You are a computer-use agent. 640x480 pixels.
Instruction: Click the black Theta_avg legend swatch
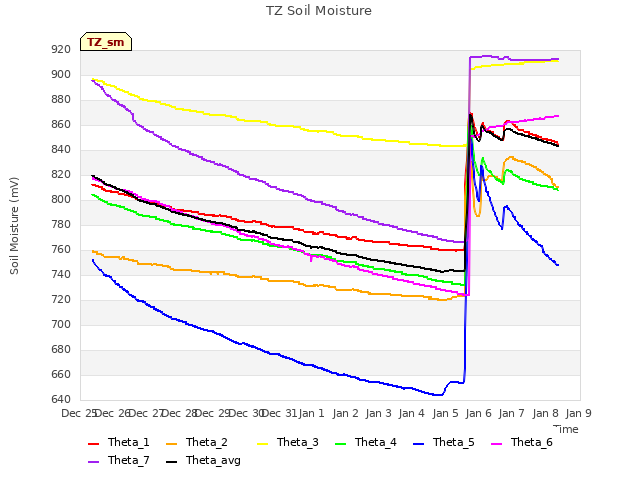pos(172,462)
